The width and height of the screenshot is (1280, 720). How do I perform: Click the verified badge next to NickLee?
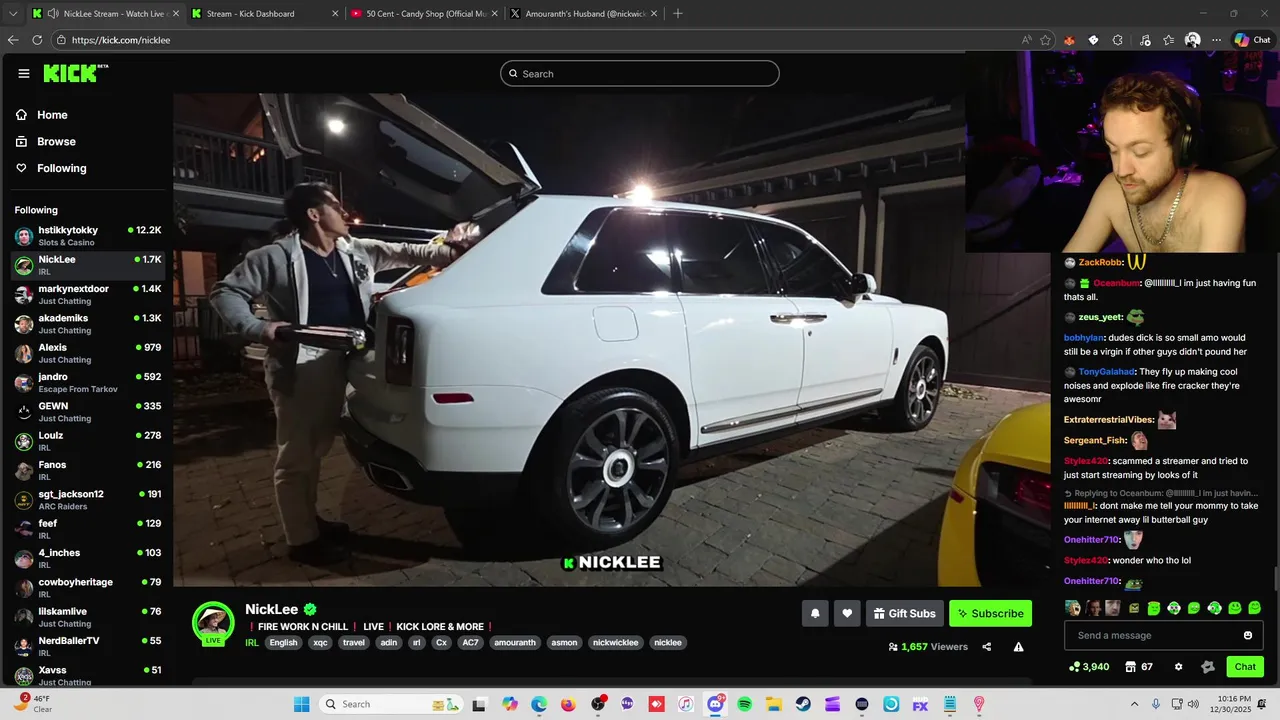click(x=310, y=610)
